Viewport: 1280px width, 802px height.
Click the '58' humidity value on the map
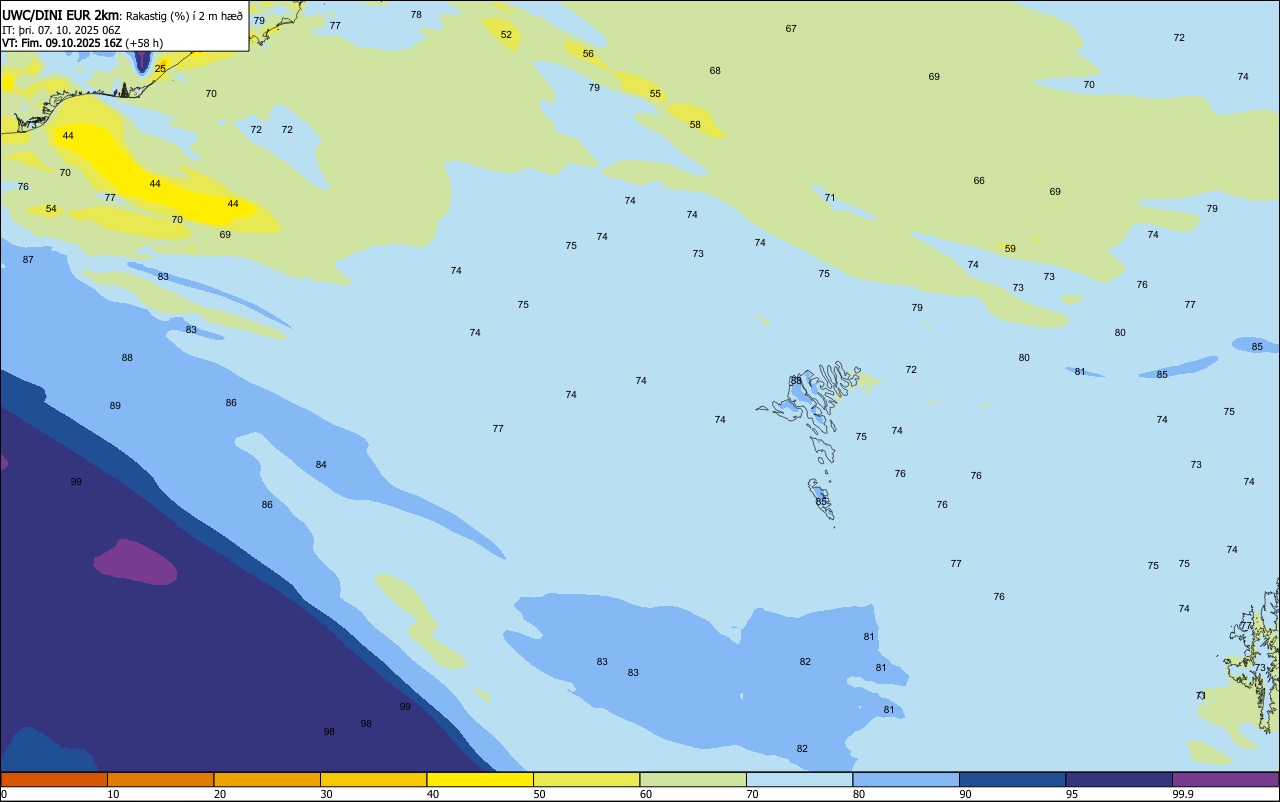click(695, 125)
